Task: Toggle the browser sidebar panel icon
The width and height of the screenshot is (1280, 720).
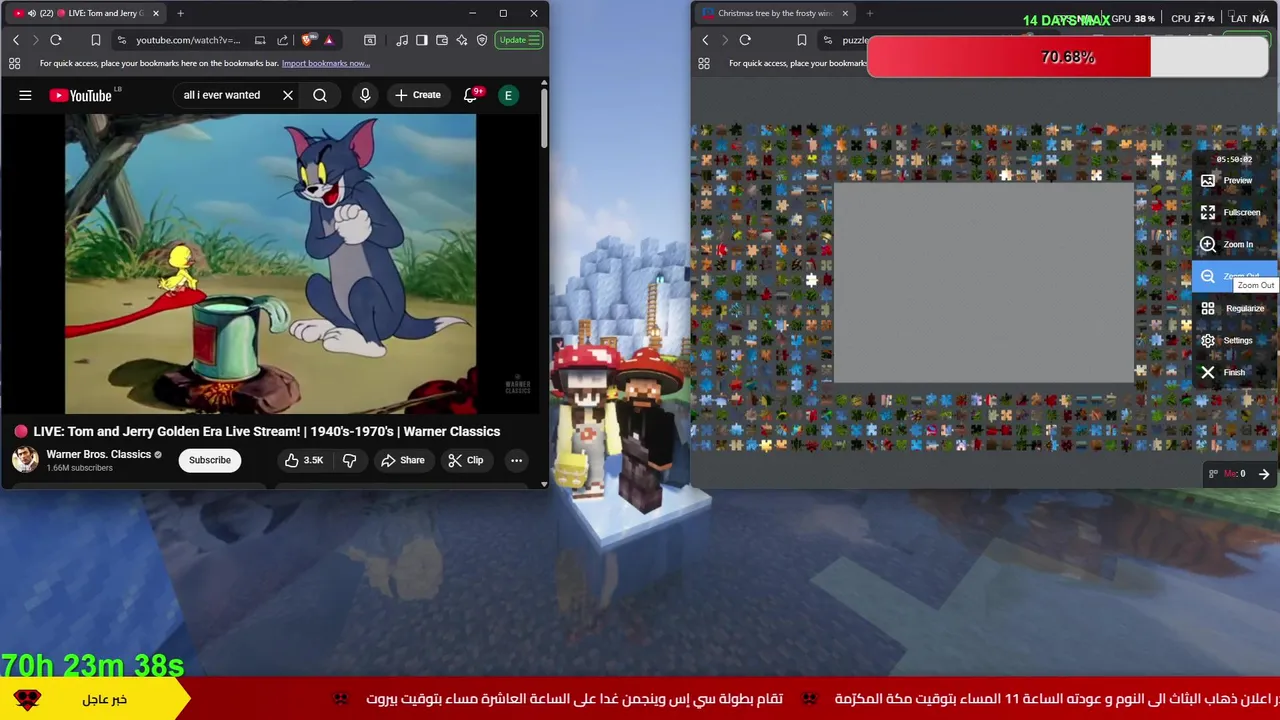Action: pyautogui.click(x=422, y=40)
